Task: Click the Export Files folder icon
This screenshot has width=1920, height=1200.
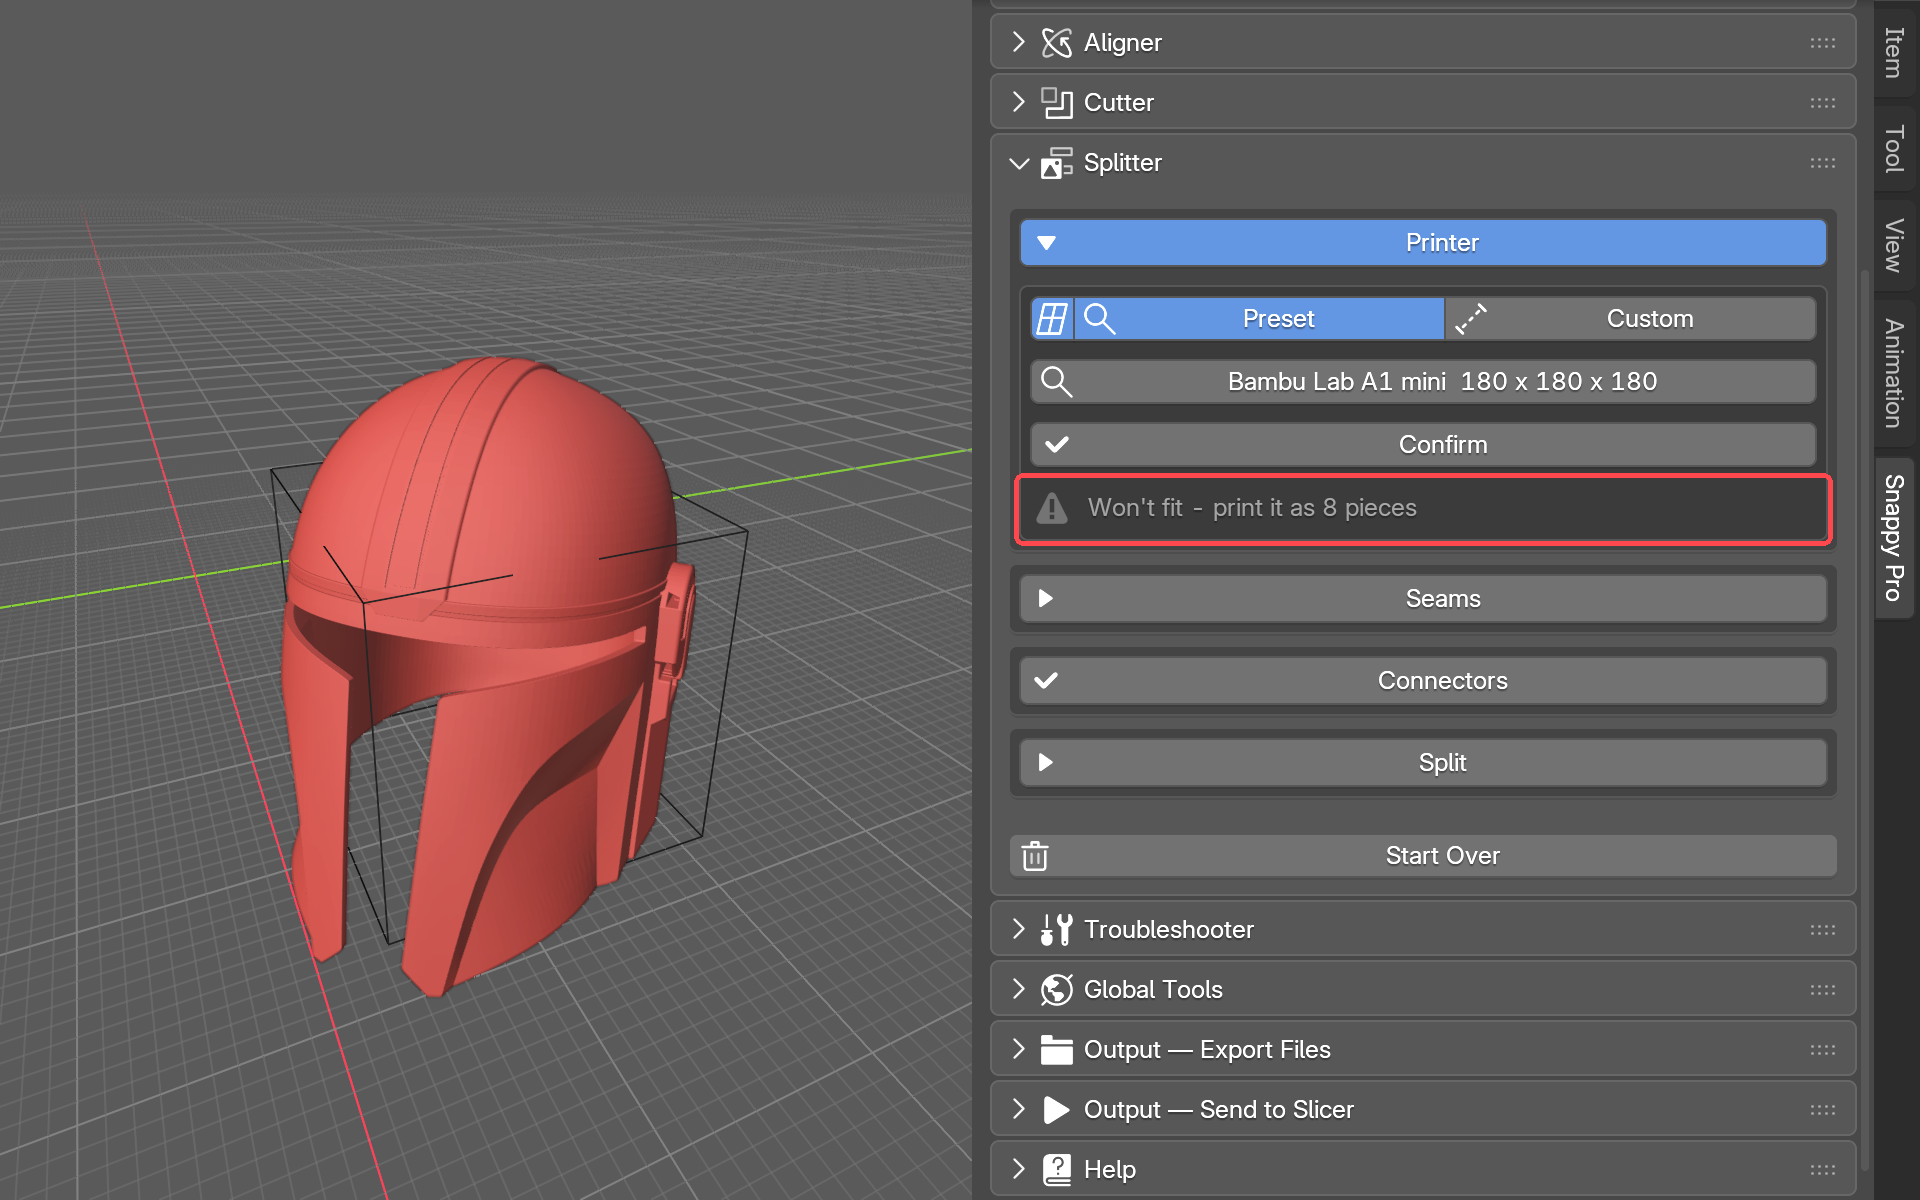Action: (1056, 1050)
